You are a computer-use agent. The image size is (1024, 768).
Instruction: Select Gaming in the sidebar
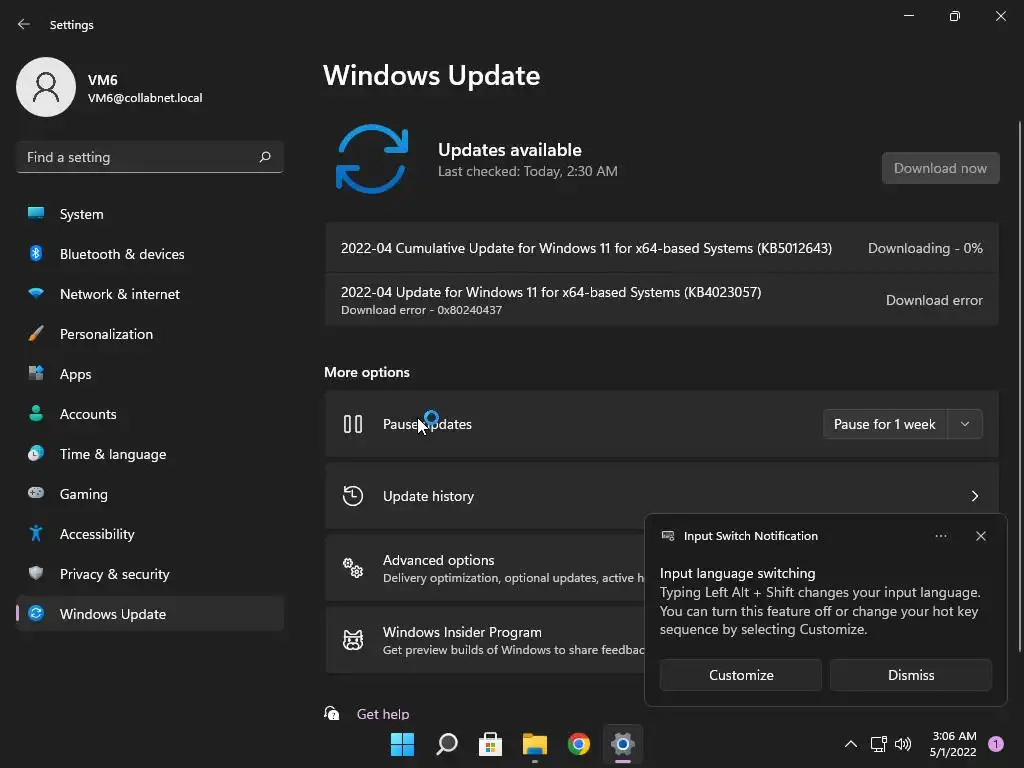pyautogui.click(x=150, y=494)
